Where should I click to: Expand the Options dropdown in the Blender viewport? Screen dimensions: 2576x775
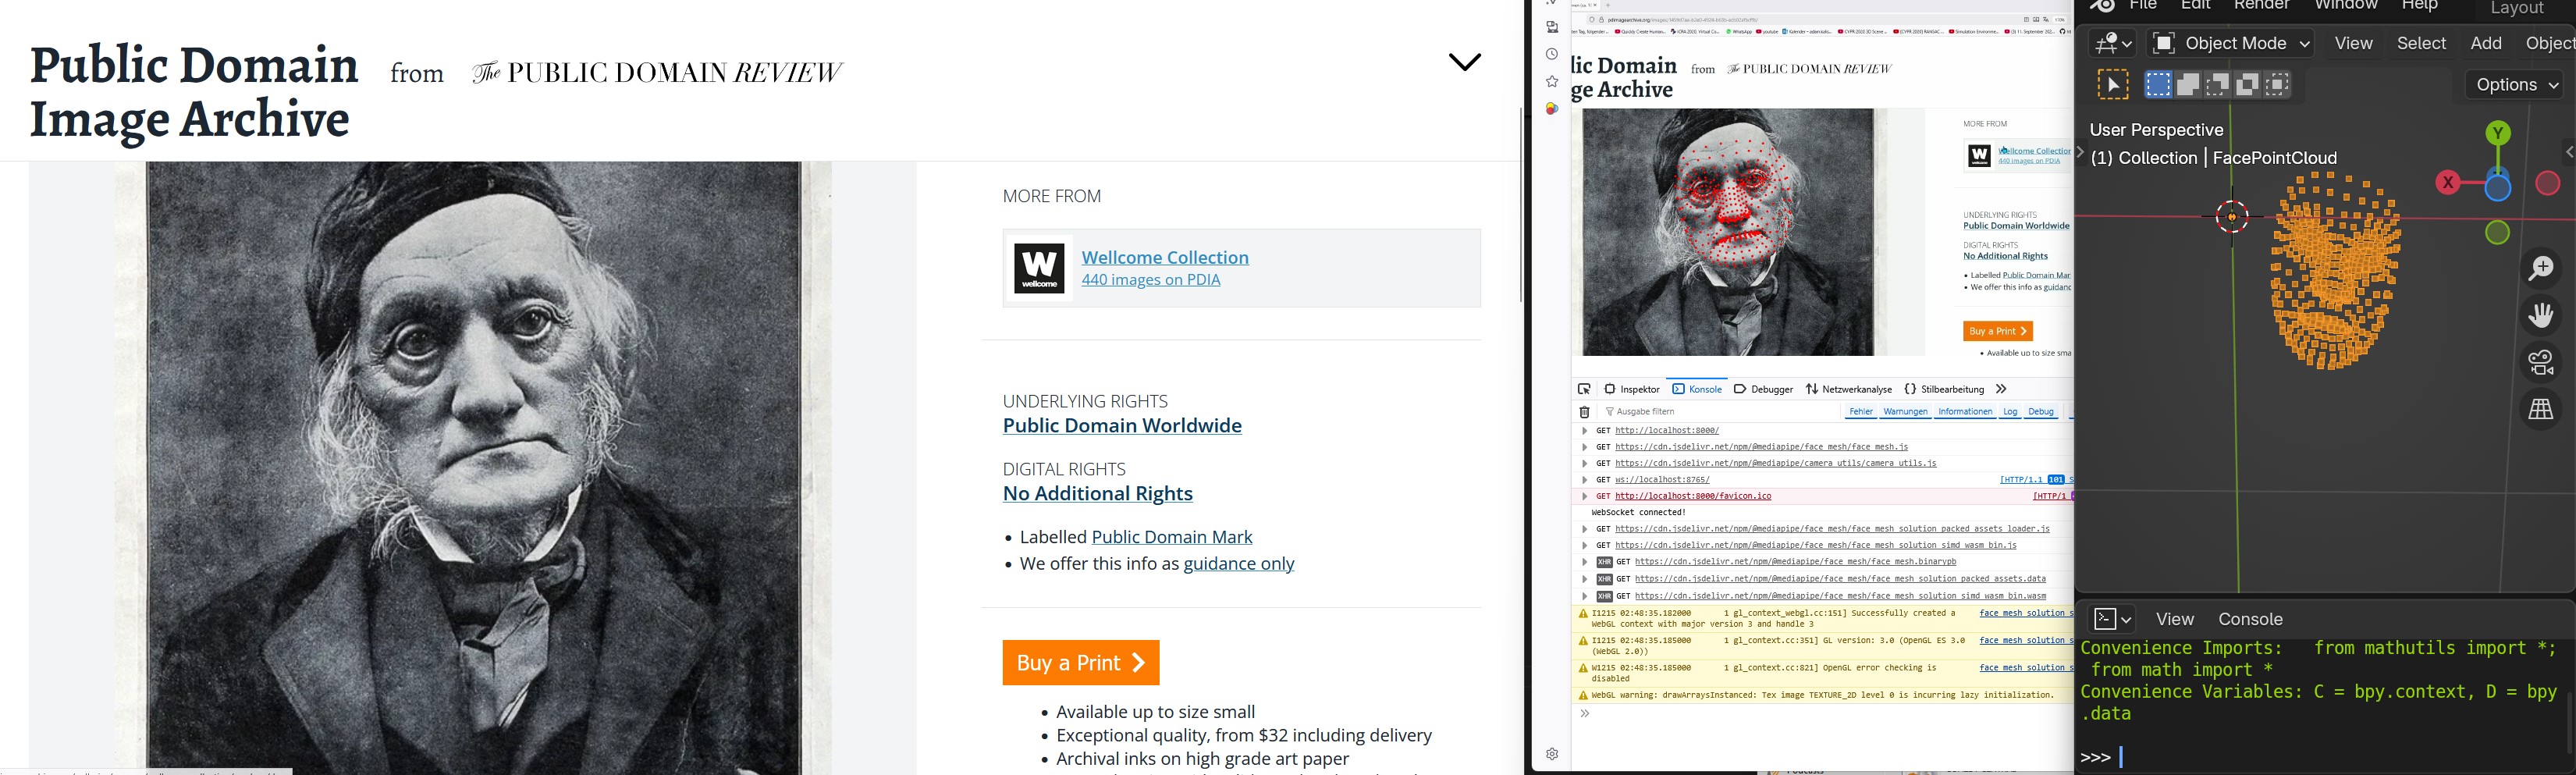coord(2515,85)
